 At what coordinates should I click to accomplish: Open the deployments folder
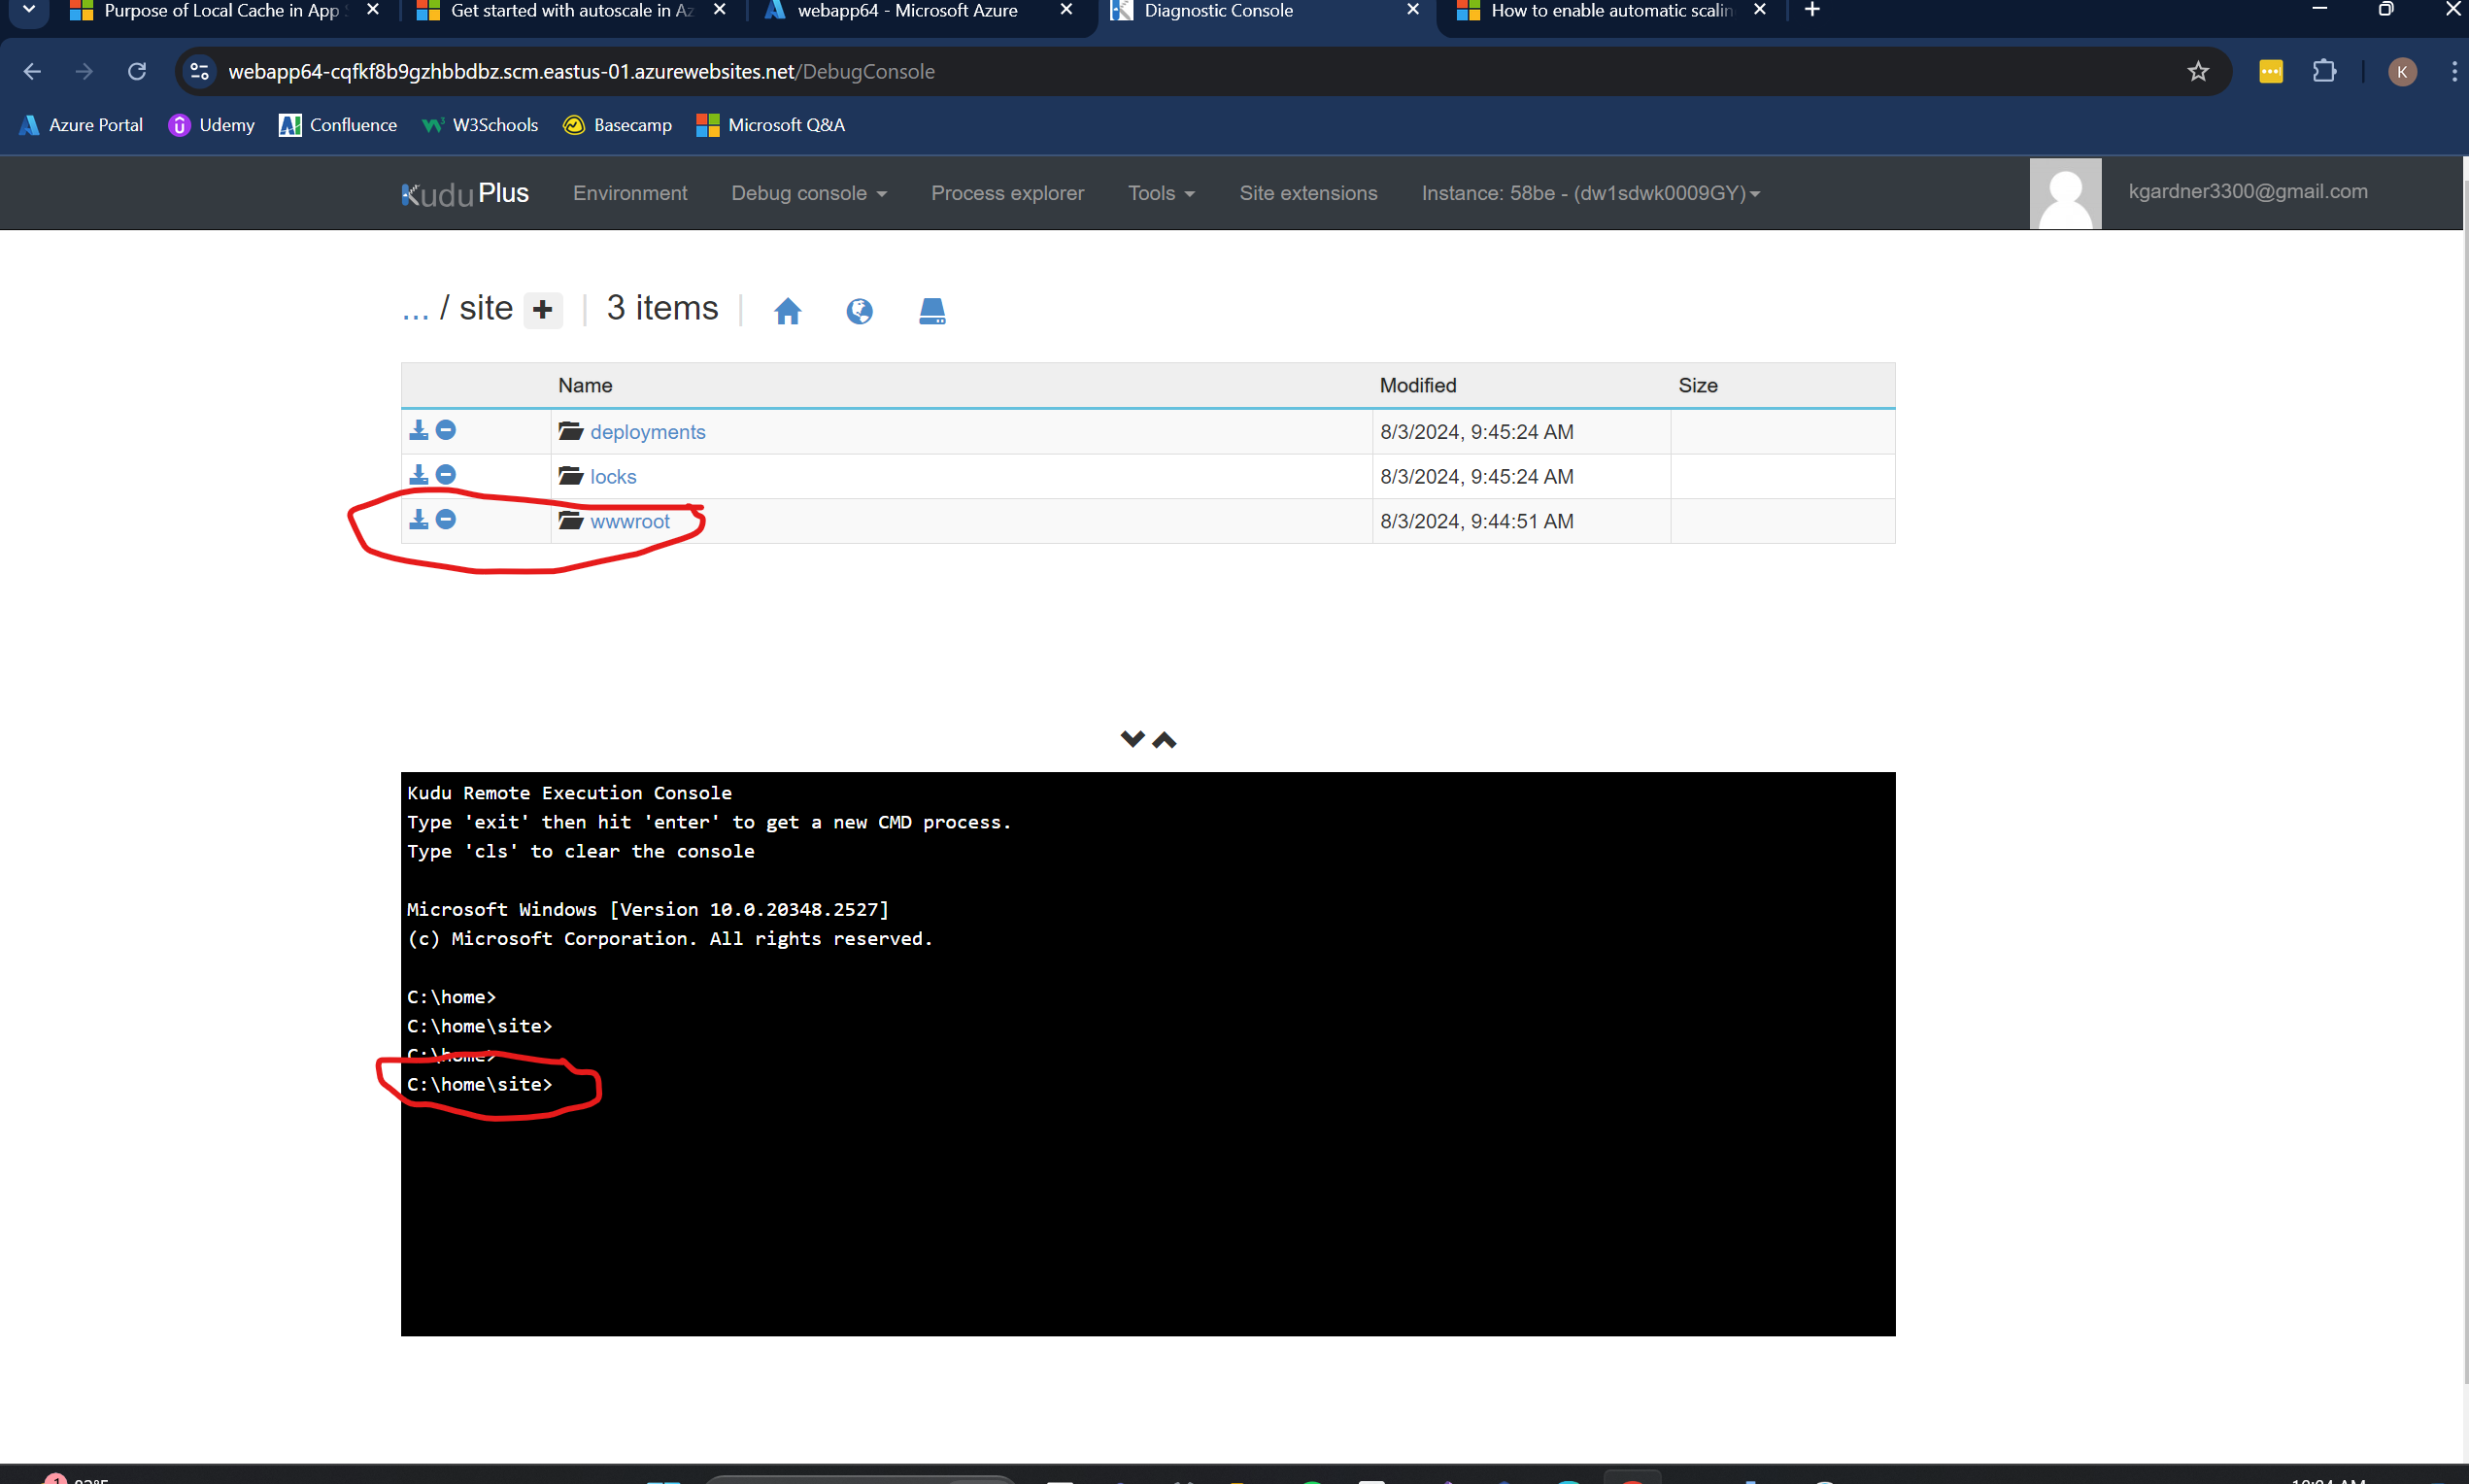click(x=647, y=432)
